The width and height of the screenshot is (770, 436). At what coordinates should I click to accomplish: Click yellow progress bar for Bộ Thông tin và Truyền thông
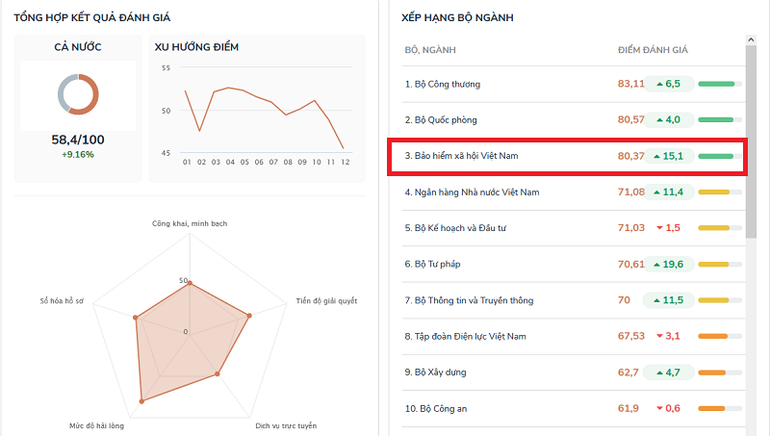717,300
